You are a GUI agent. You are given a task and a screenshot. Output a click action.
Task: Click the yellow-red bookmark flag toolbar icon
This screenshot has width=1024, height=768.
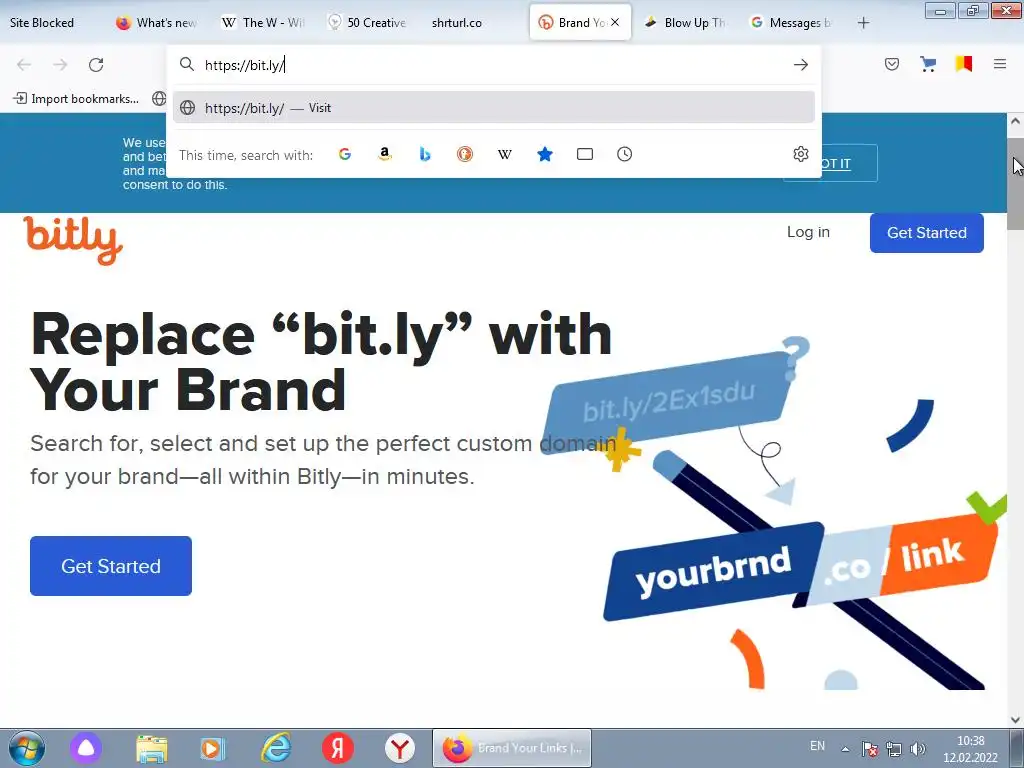964,64
